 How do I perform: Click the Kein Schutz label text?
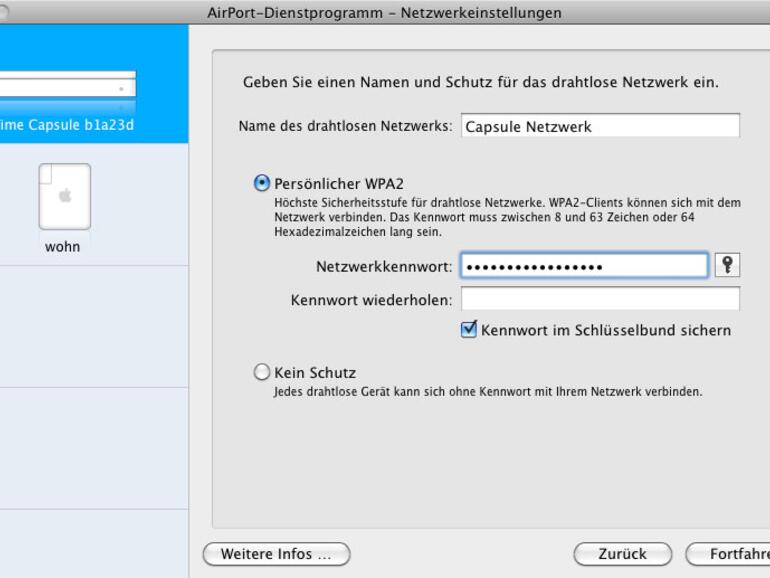(x=315, y=373)
